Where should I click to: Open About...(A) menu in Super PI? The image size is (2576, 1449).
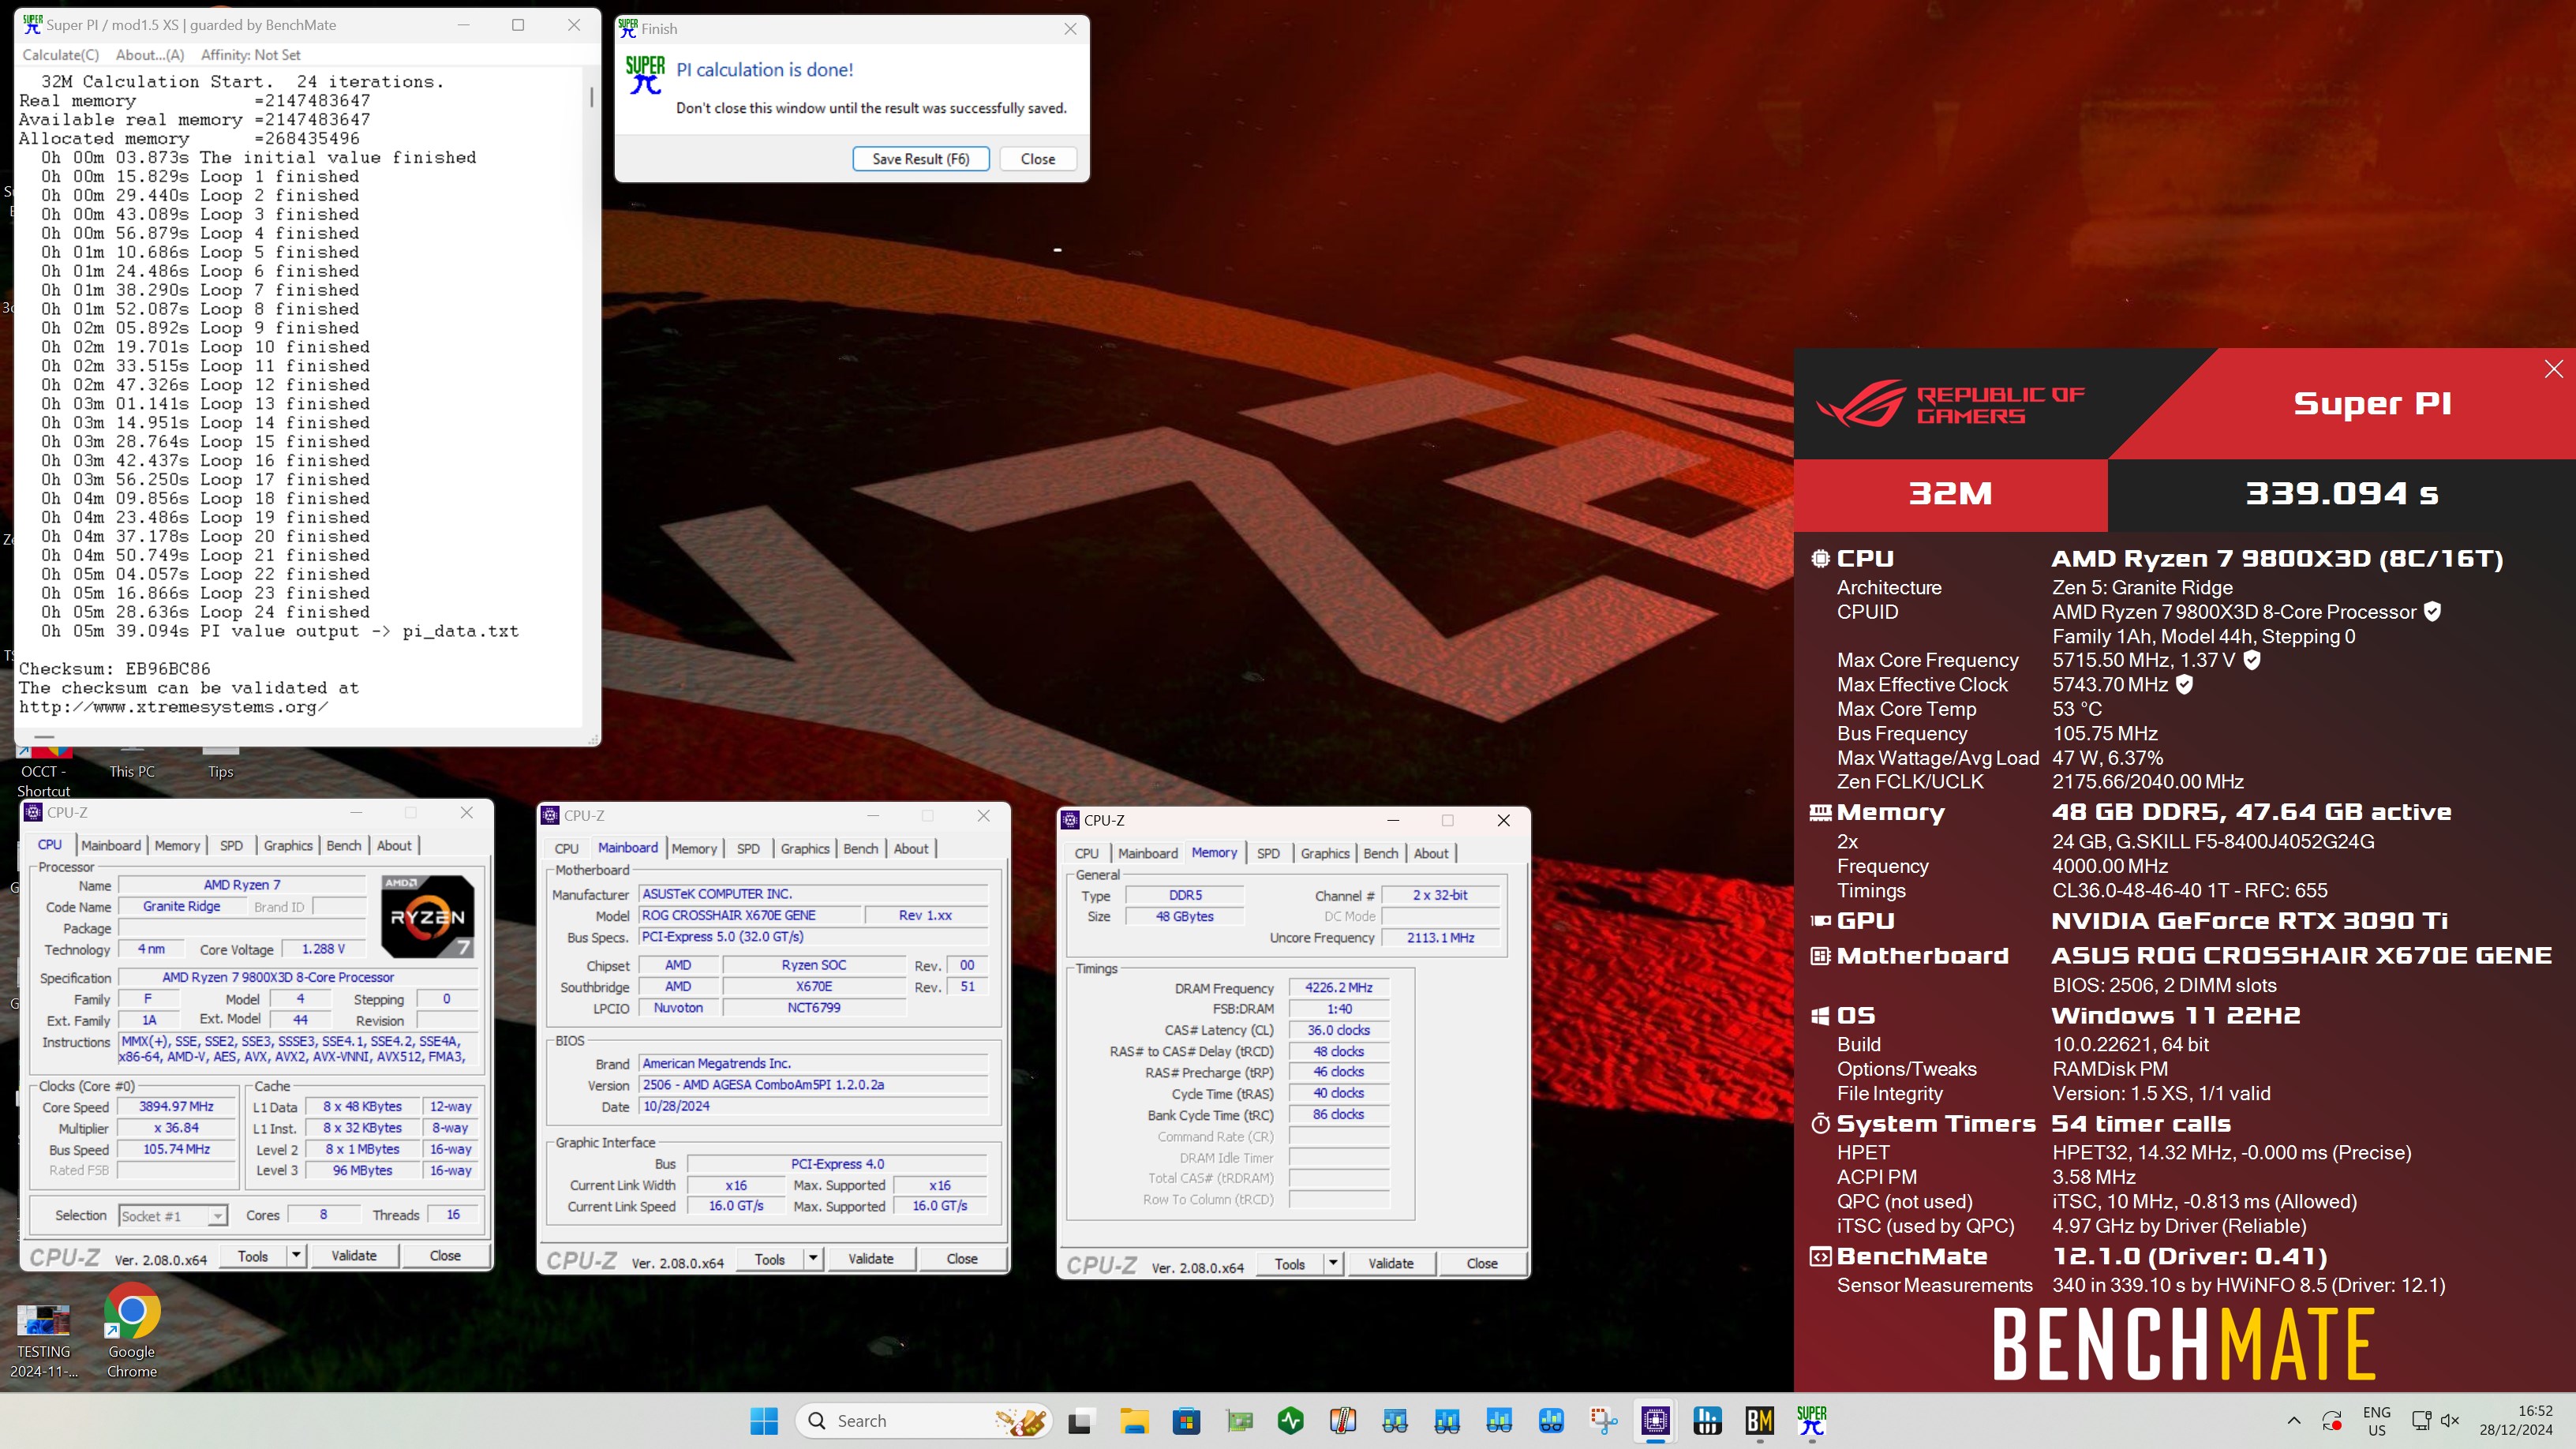pos(150,55)
